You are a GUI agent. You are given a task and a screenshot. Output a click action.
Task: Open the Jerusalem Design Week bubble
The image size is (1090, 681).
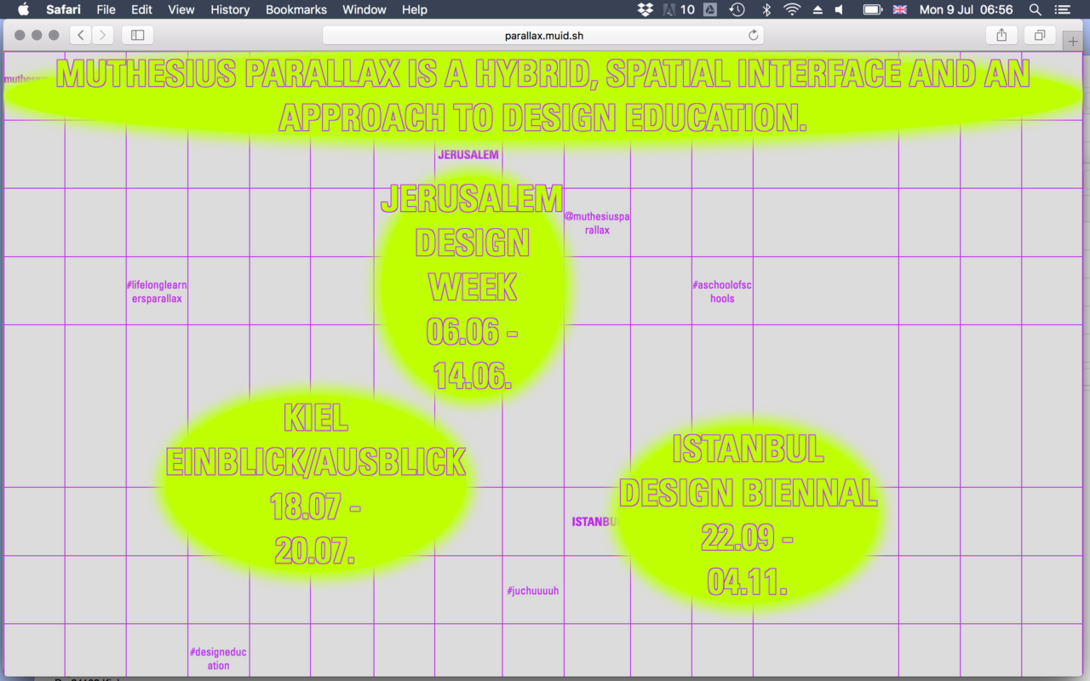pyautogui.click(x=473, y=286)
